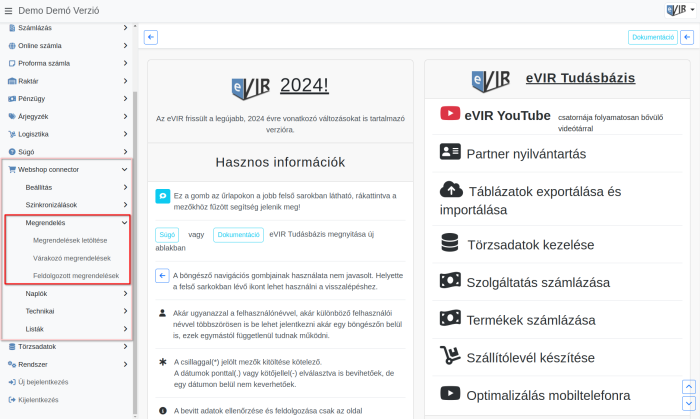Expand the Számlázás menu chevron

click(125, 28)
